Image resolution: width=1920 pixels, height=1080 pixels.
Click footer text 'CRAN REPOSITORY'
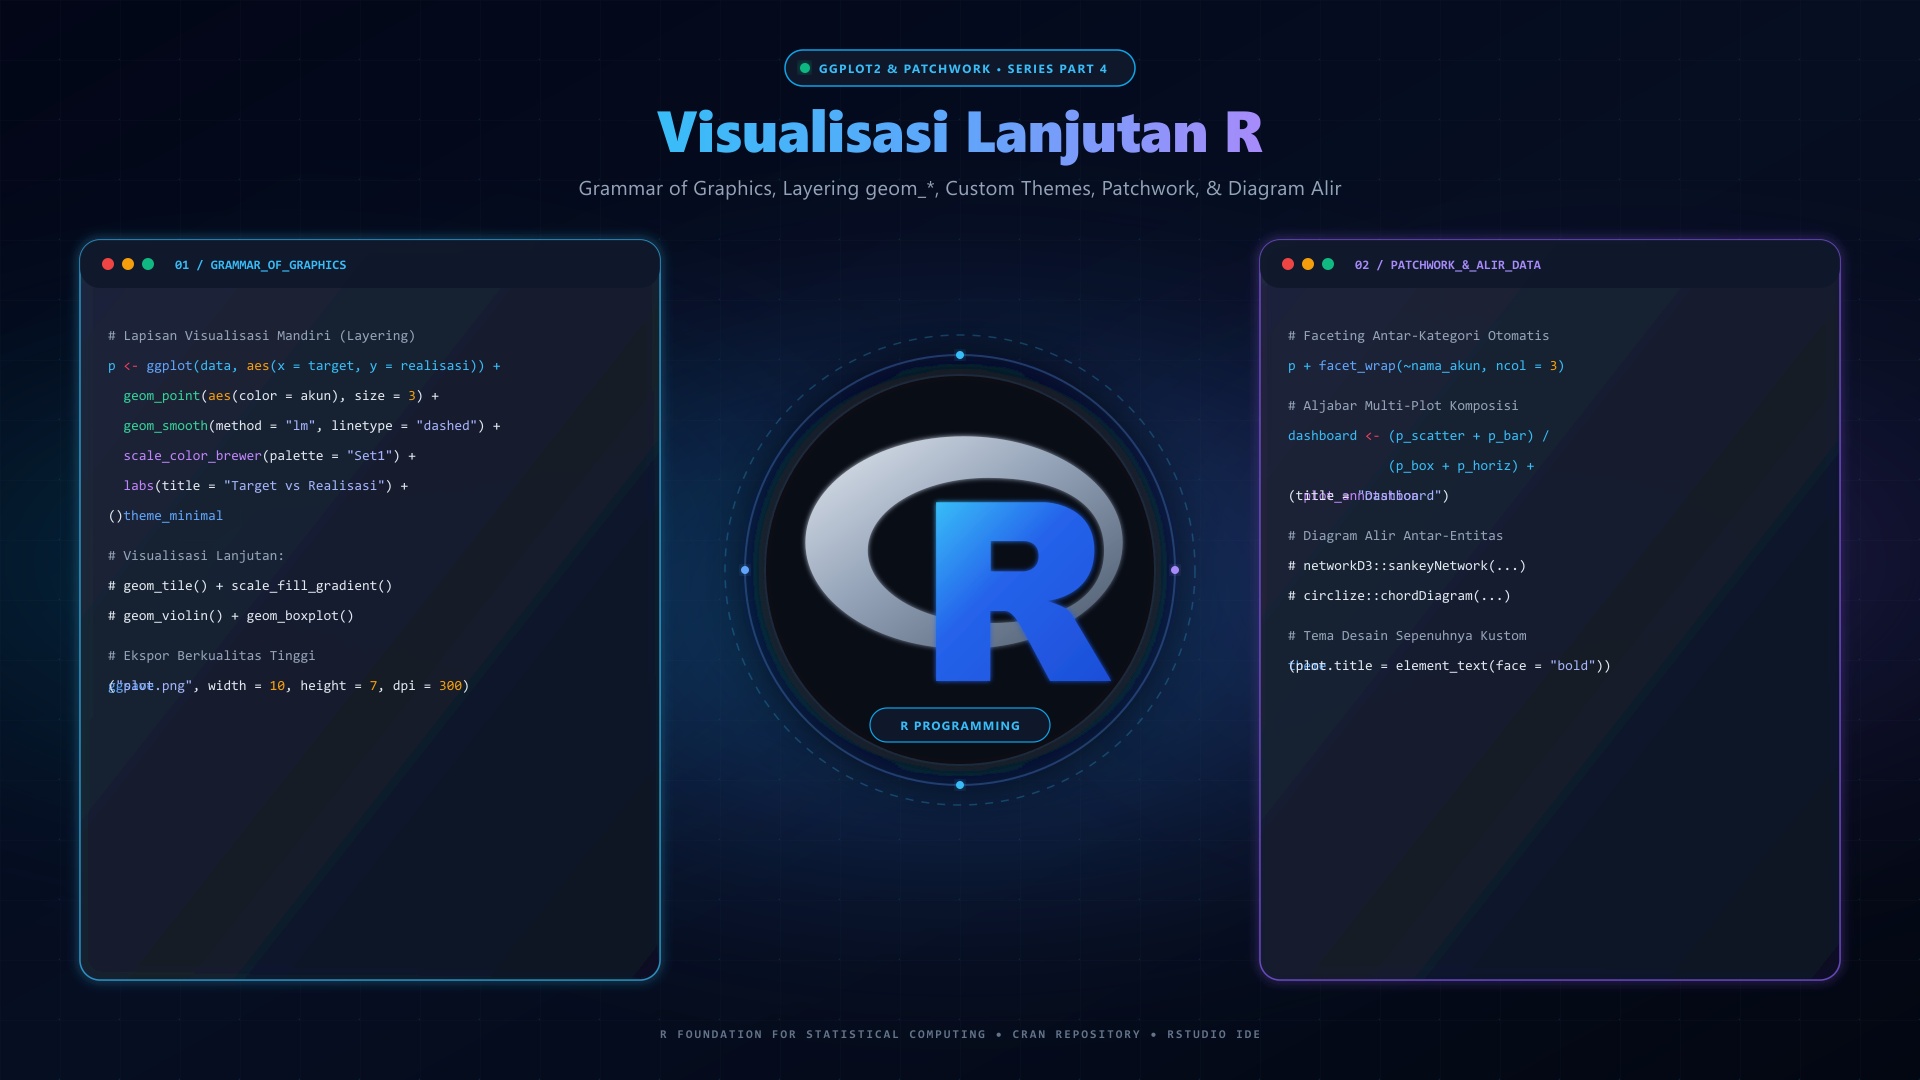(1076, 1034)
